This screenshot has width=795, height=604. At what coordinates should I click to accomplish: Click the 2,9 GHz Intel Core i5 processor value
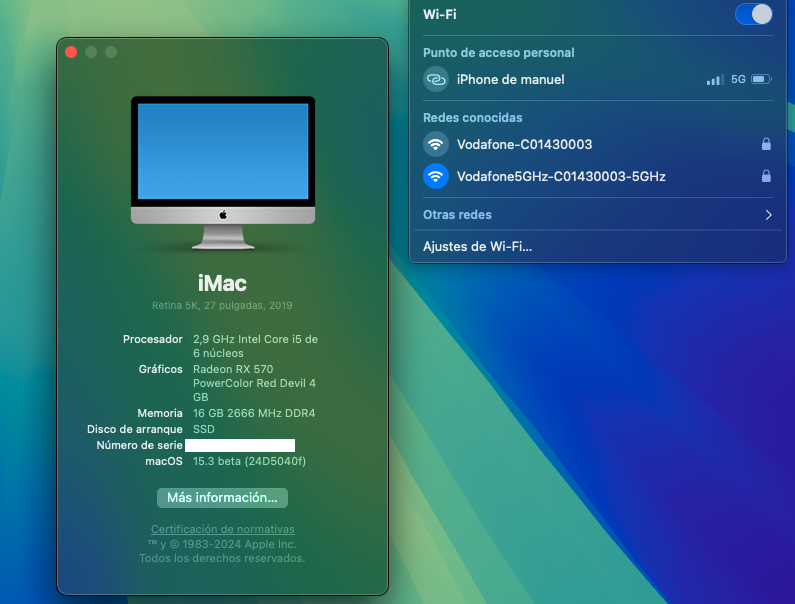(x=256, y=346)
